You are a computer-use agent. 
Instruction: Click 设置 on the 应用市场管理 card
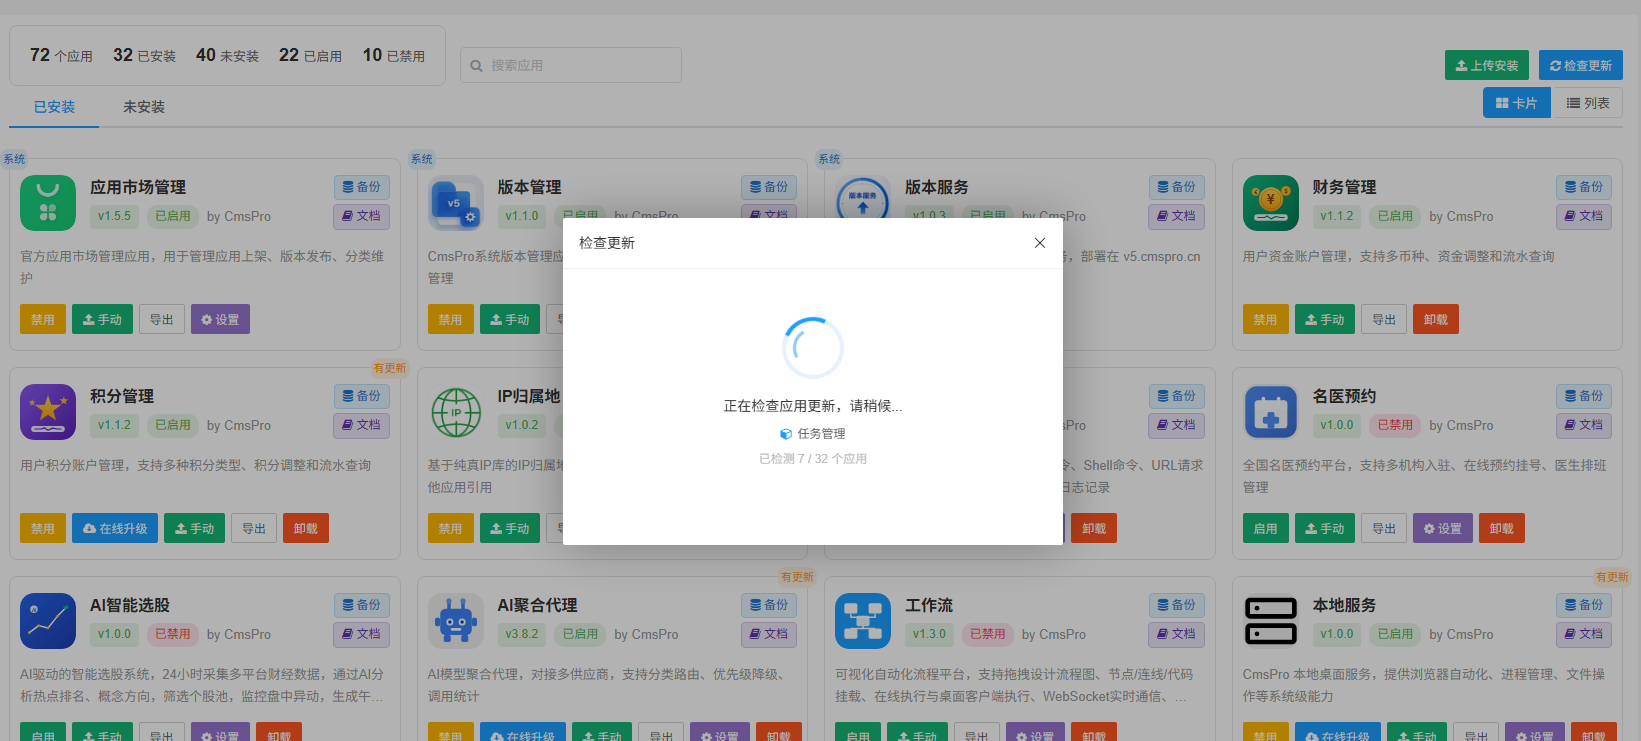tap(220, 320)
